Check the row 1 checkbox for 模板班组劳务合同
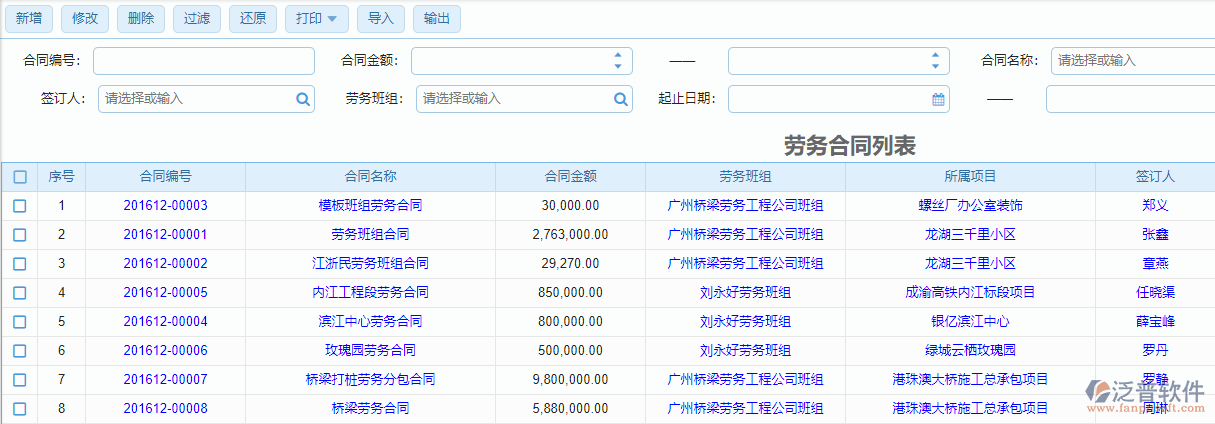 click(x=20, y=206)
